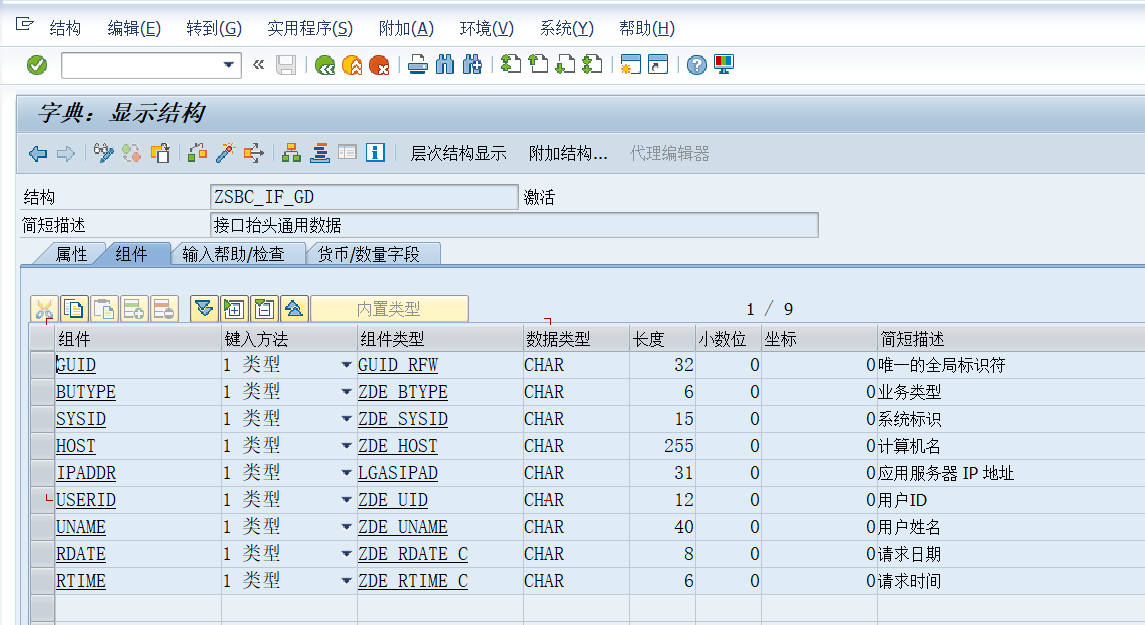Go to previous page icon
This screenshot has width=1145, height=625.
[538, 65]
